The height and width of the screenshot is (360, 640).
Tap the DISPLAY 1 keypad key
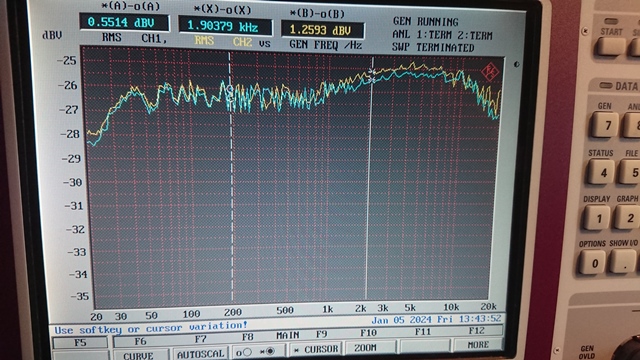click(x=598, y=218)
